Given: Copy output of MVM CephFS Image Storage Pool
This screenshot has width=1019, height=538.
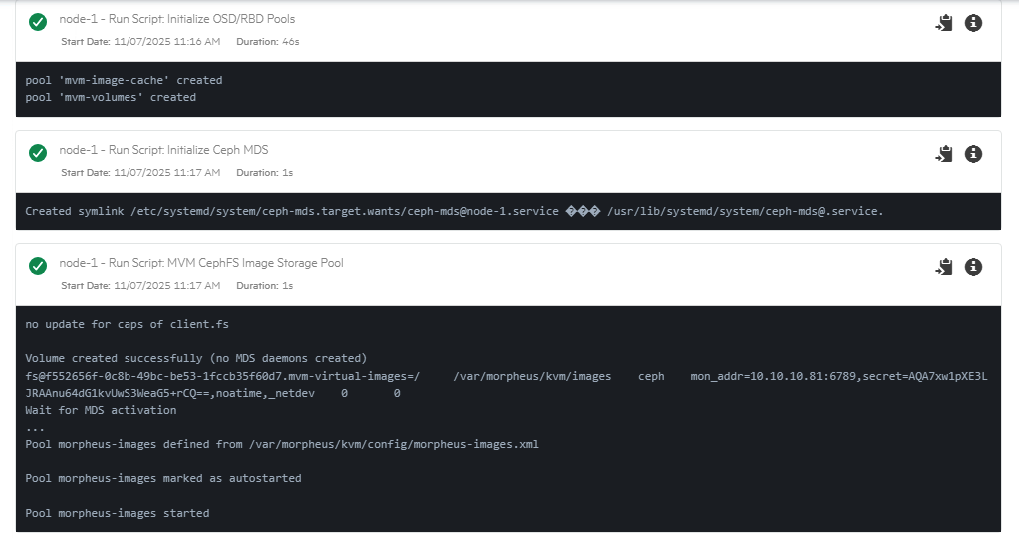Looking at the screenshot, I should (x=944, y=267).
